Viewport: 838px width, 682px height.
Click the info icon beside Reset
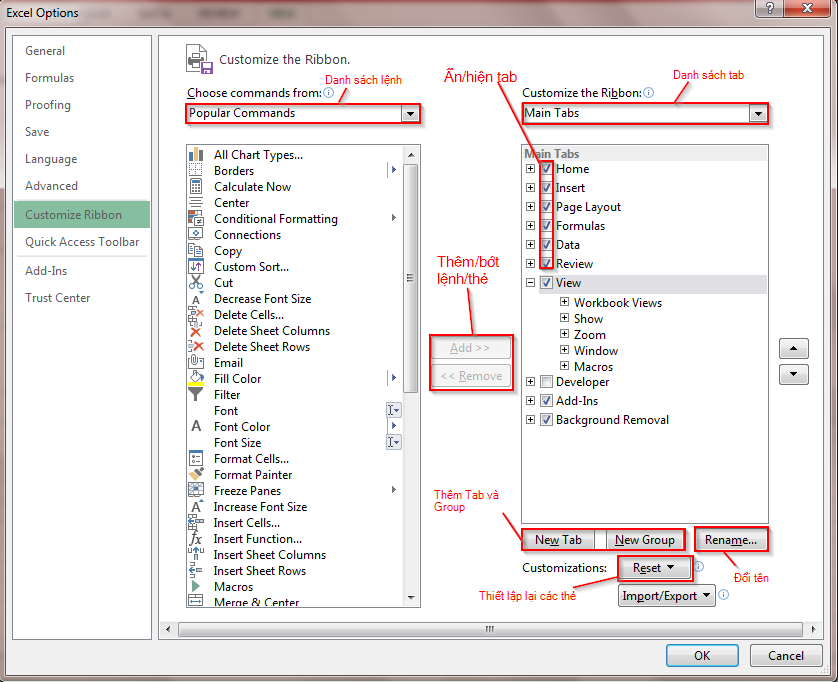click(700, 567)
